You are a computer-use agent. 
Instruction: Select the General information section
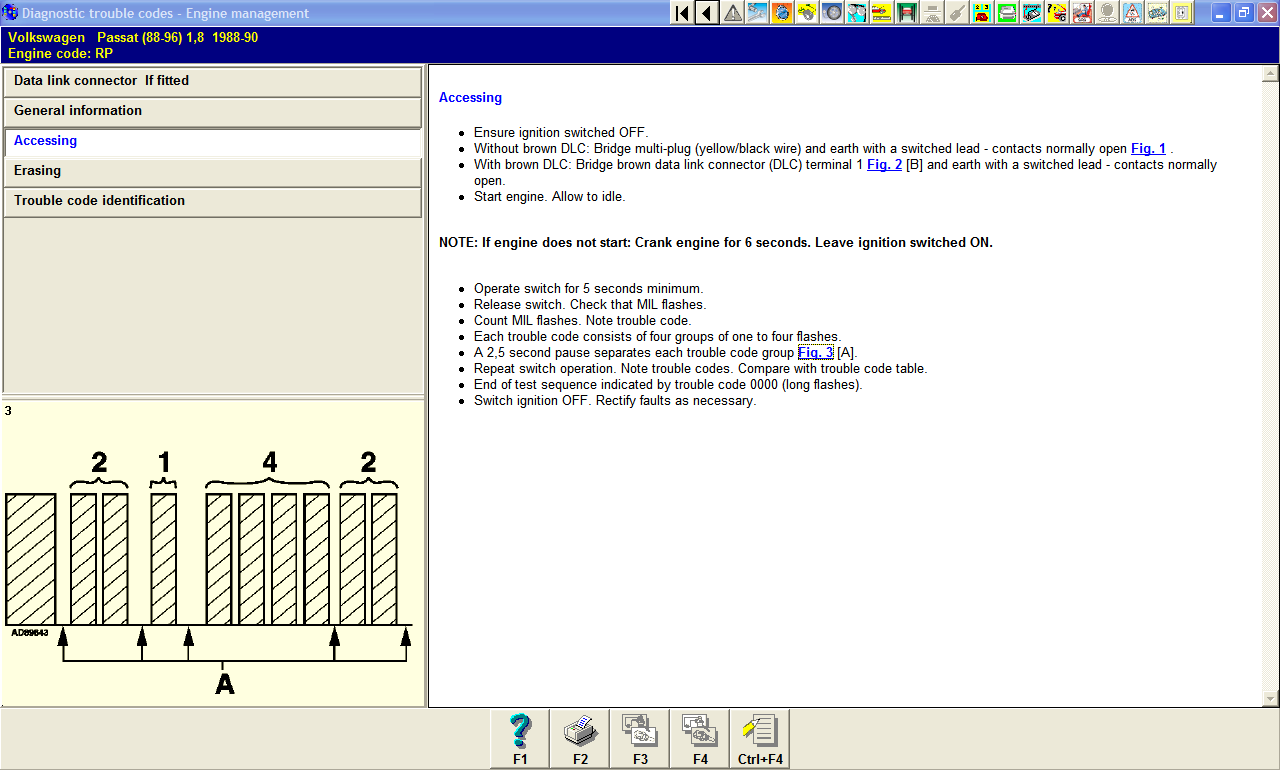coord(212,111)
